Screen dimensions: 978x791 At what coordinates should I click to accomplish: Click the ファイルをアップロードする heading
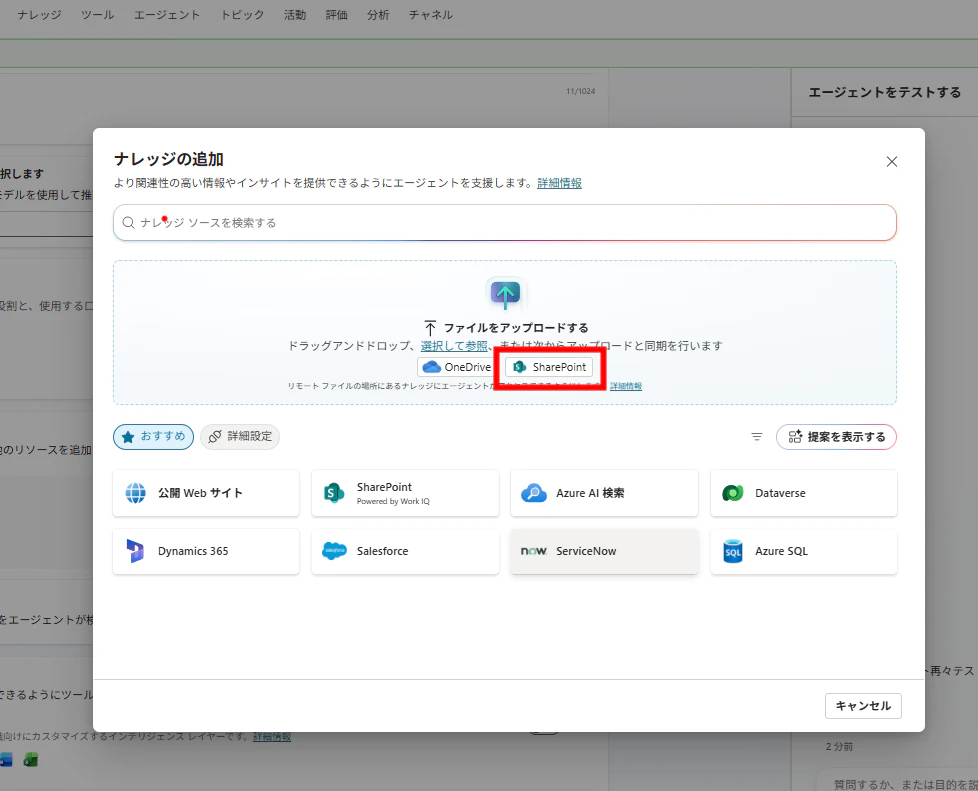[516, 328]
